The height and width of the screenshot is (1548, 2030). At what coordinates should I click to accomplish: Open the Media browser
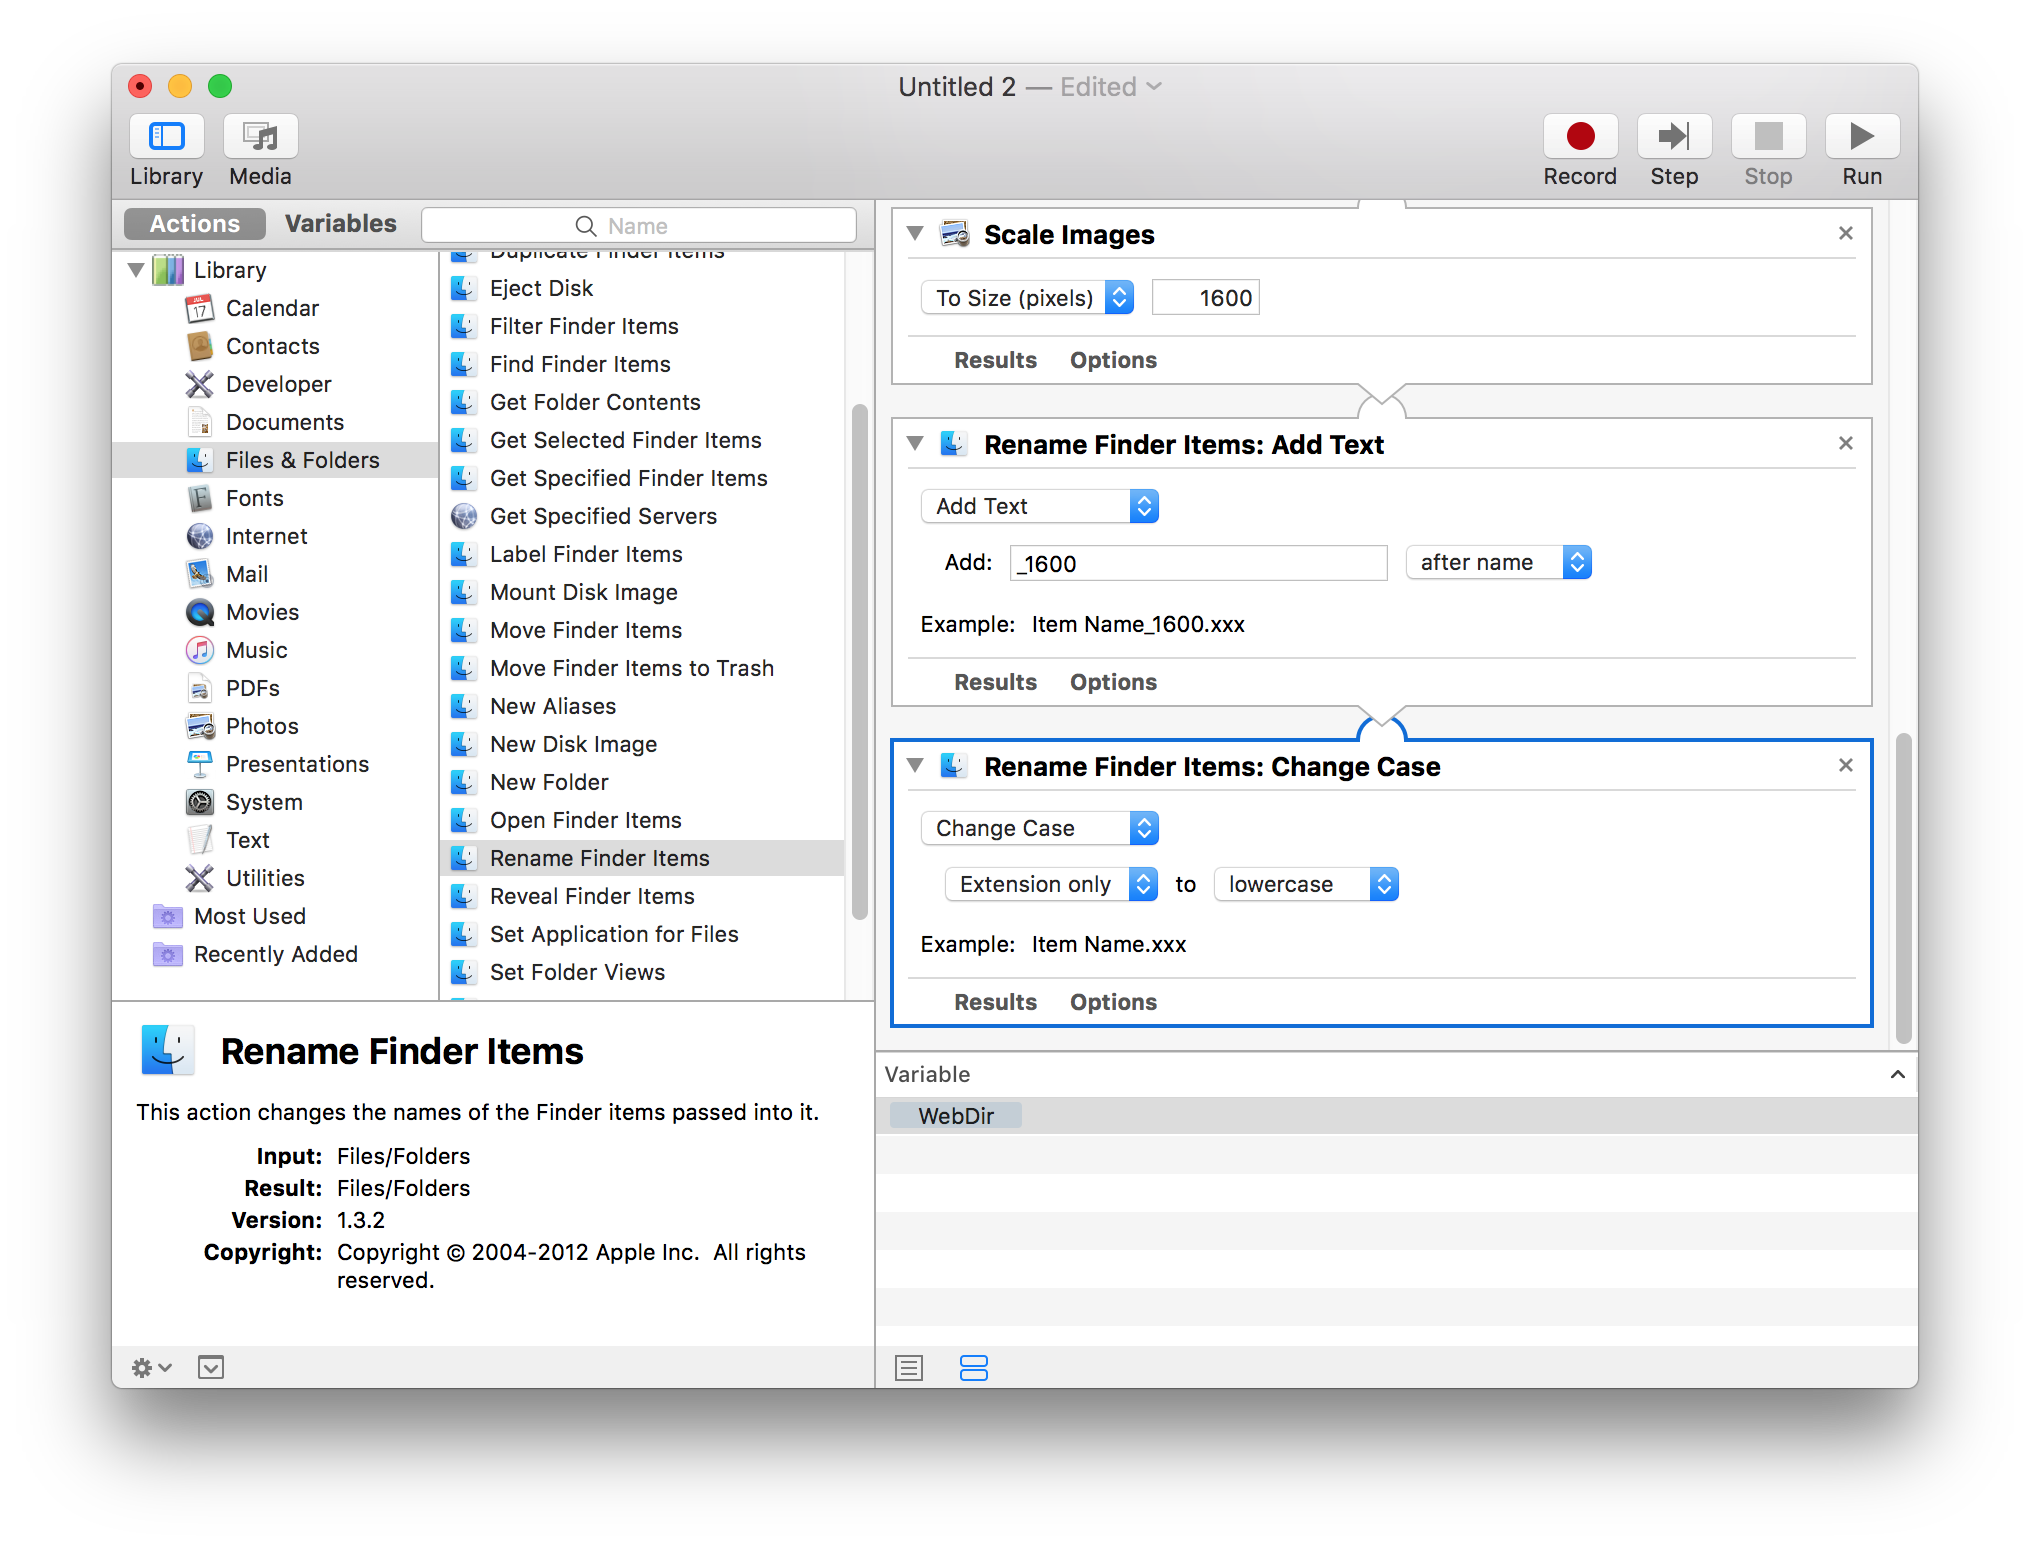pyautogui.click(x=260, y=136)
